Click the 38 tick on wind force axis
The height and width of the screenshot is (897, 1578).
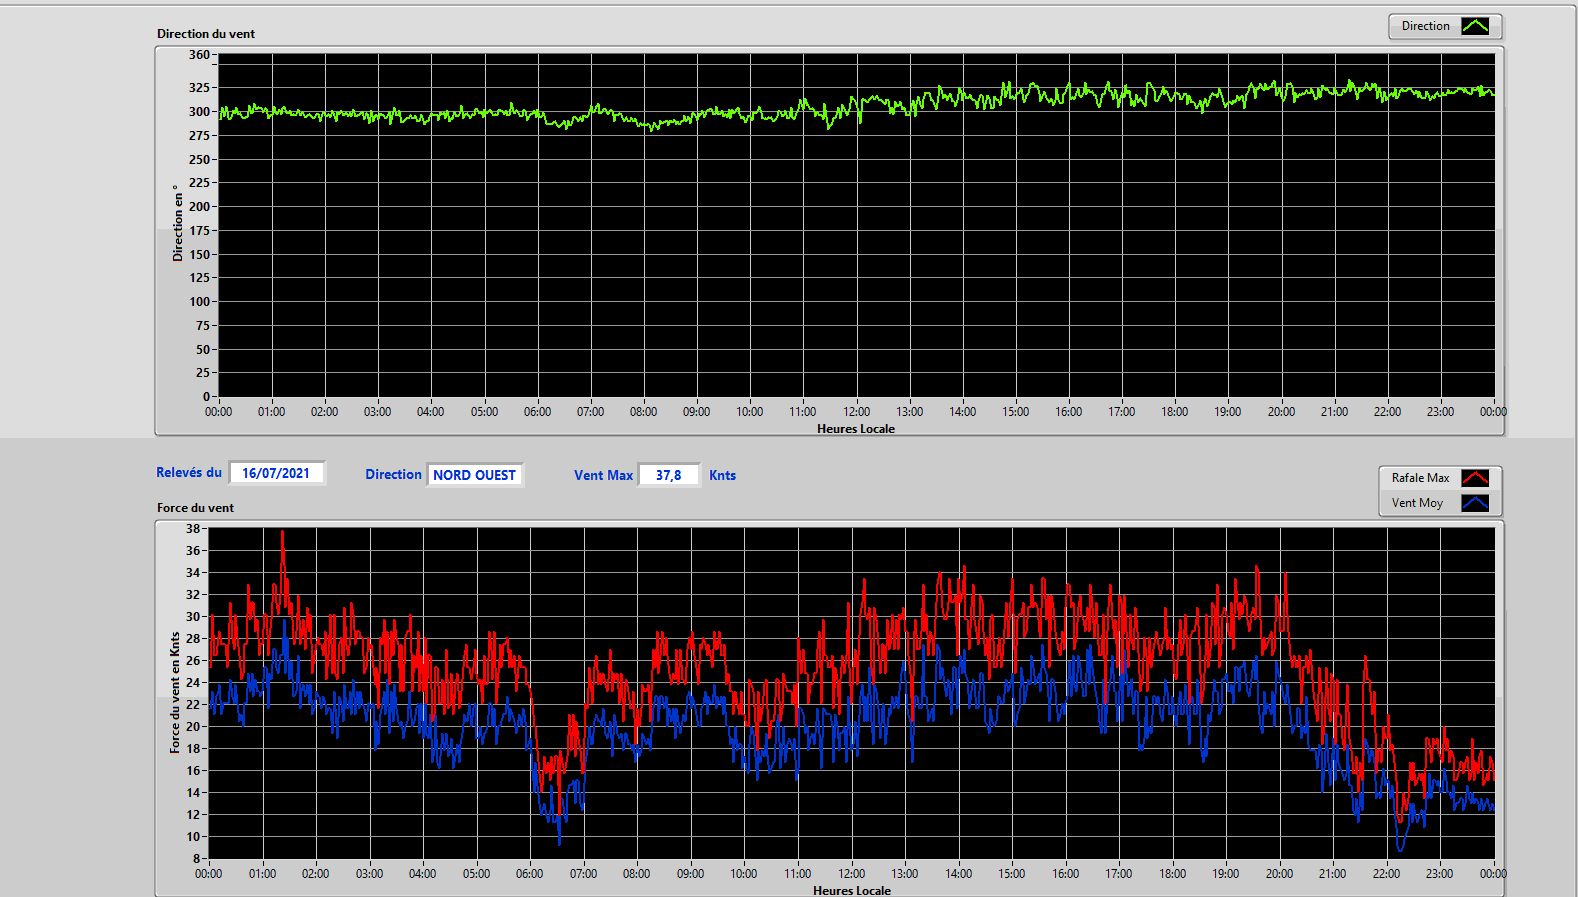(193, 529)
